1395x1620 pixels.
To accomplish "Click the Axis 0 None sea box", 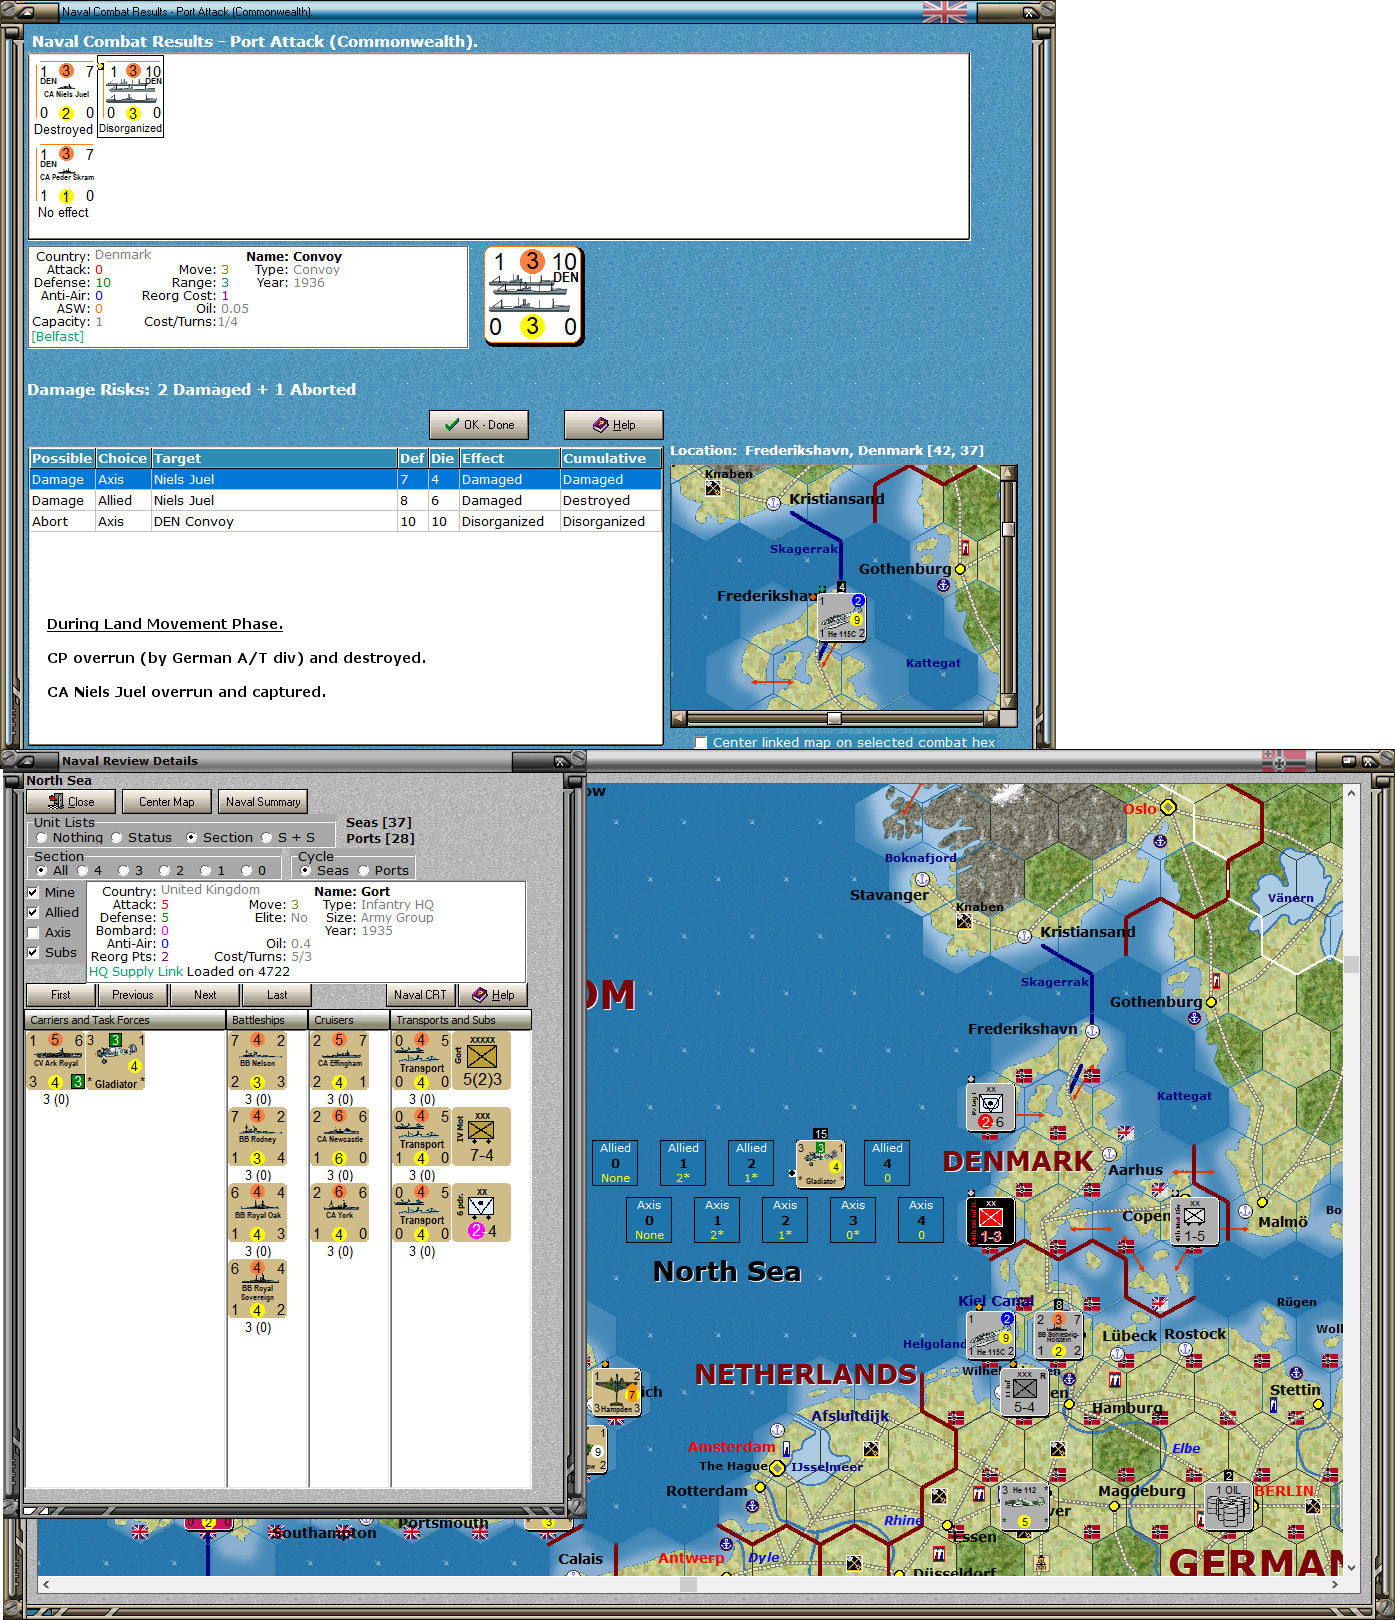I will coord(649,1220).
